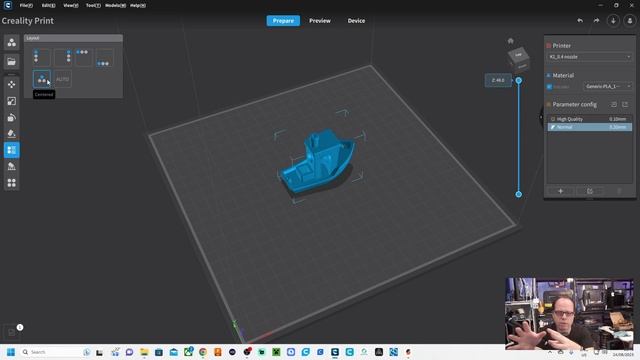The width and height of the screenshot is (640, 360).
Task: Click the delete profile trash button
Action: click(619, 191)
